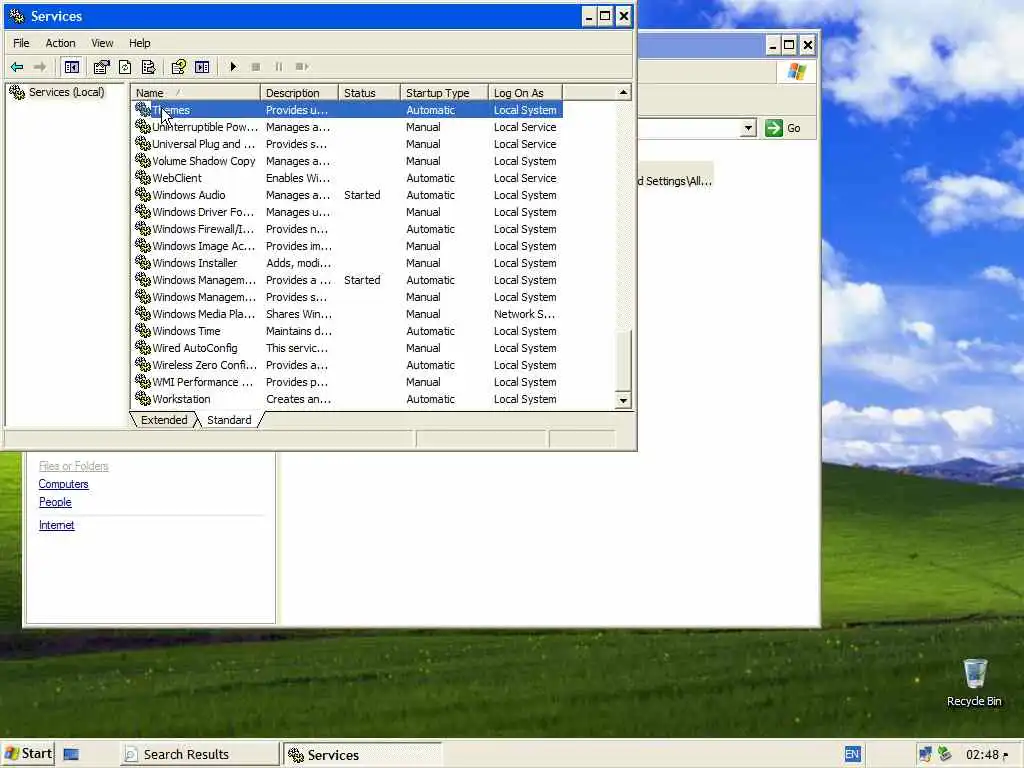
Task: Click the gear icon of WMI Performance Adapter
Action: point(142,381)
